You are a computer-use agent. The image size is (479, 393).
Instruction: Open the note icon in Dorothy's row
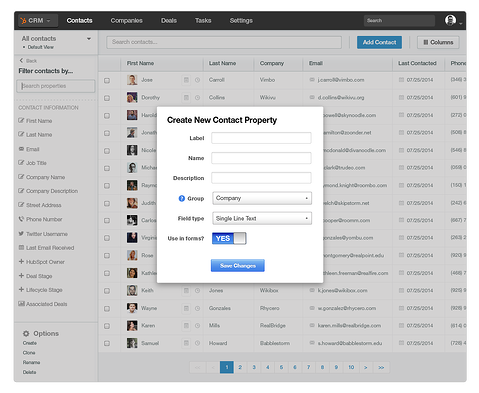click(x=186, y=98)
